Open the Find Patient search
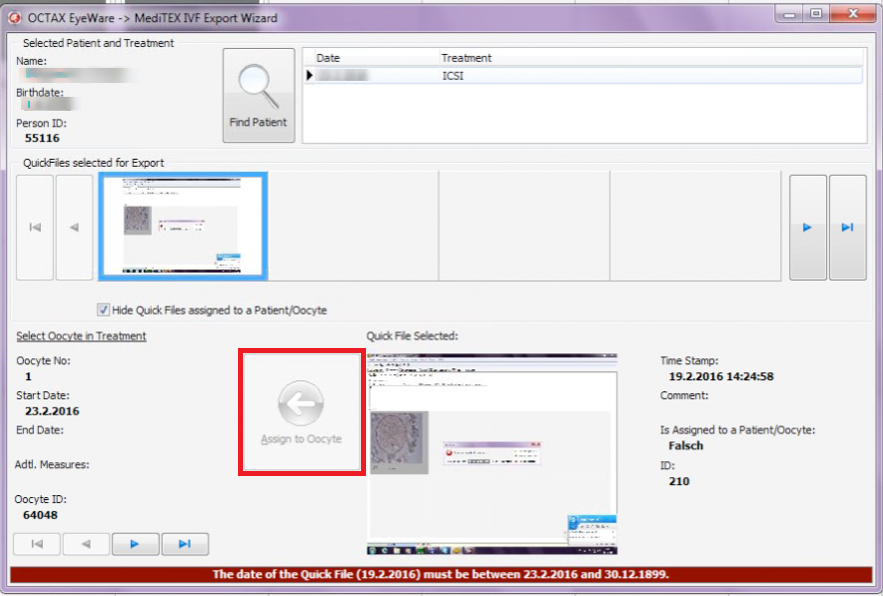This screenshot has height=596, width=883. point(258,95)
